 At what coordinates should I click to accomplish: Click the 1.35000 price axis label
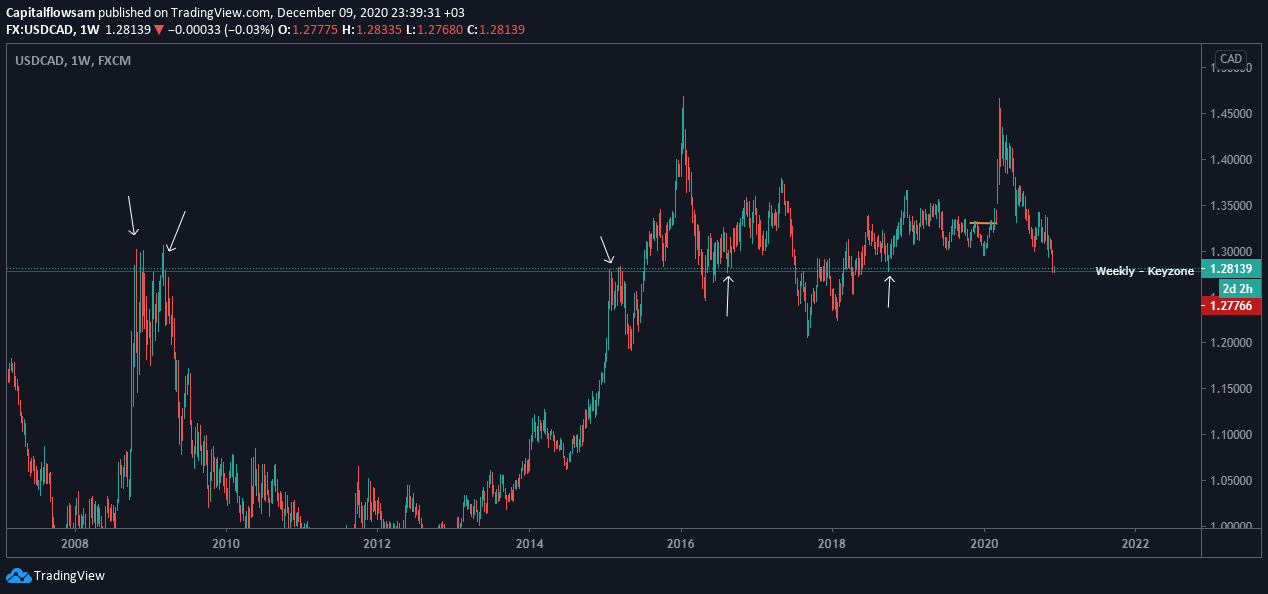tap(1233, 206)
